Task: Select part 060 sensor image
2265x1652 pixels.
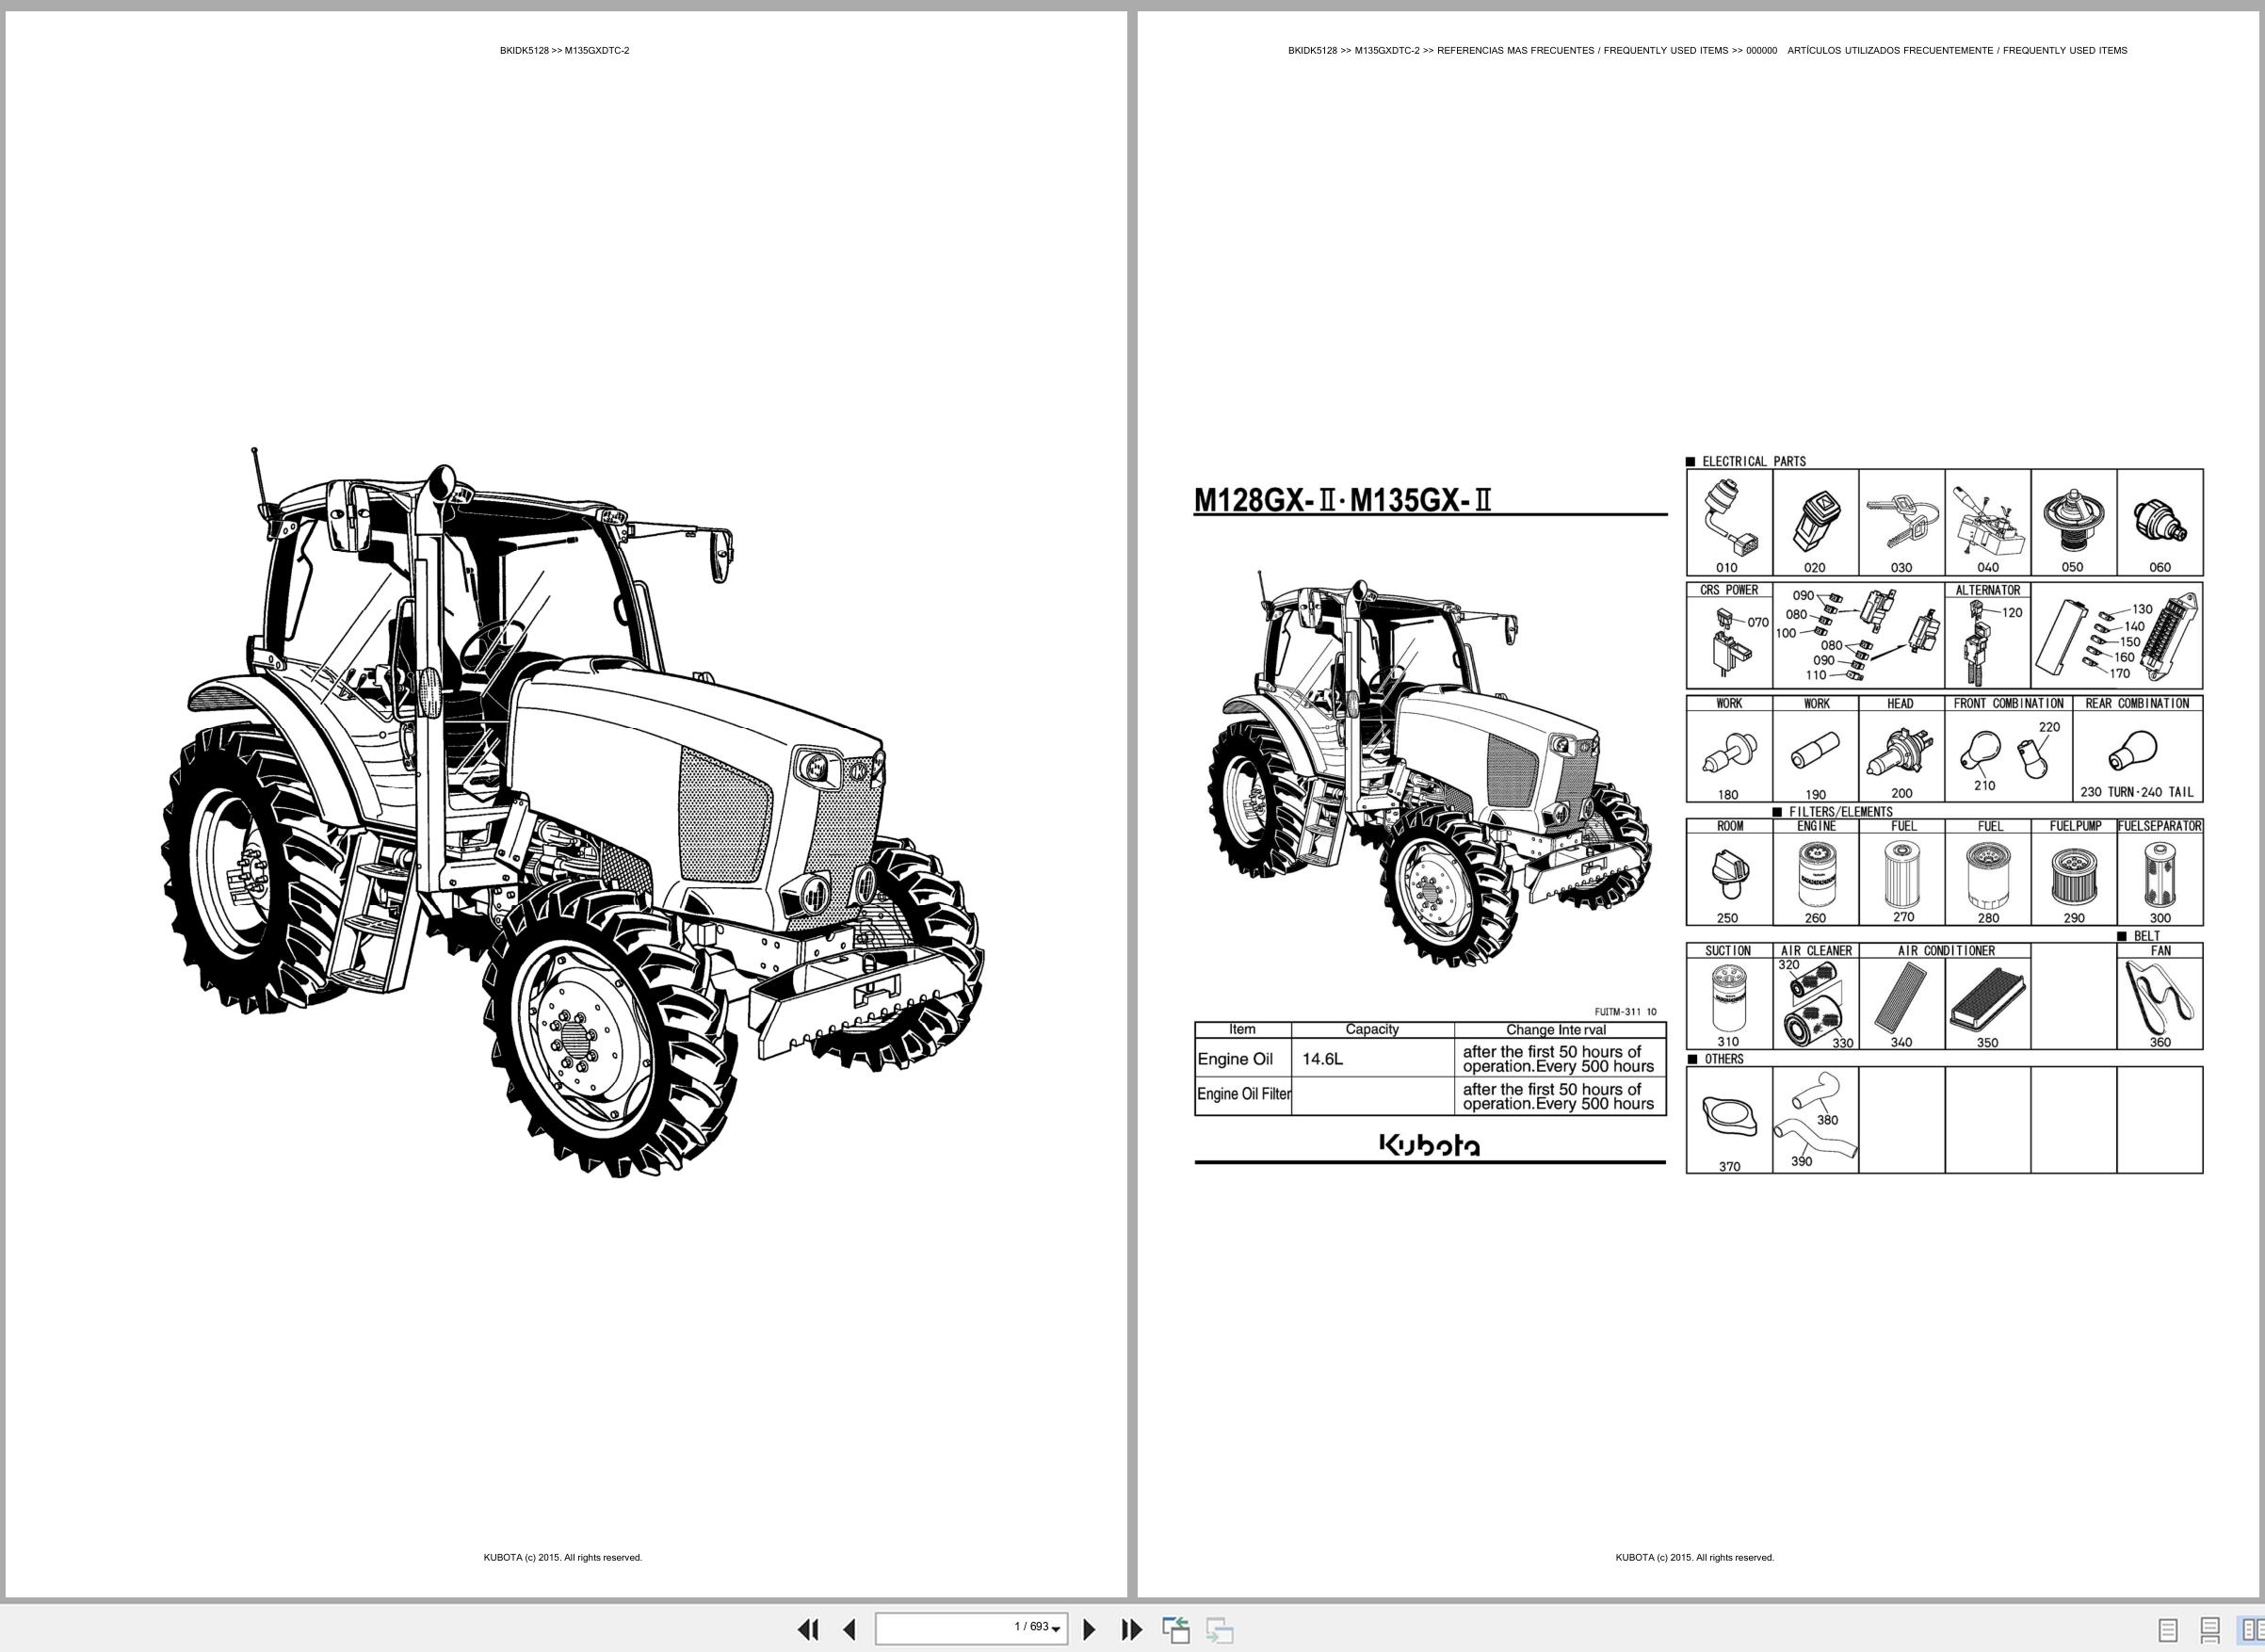Action: click(2159, 522)
